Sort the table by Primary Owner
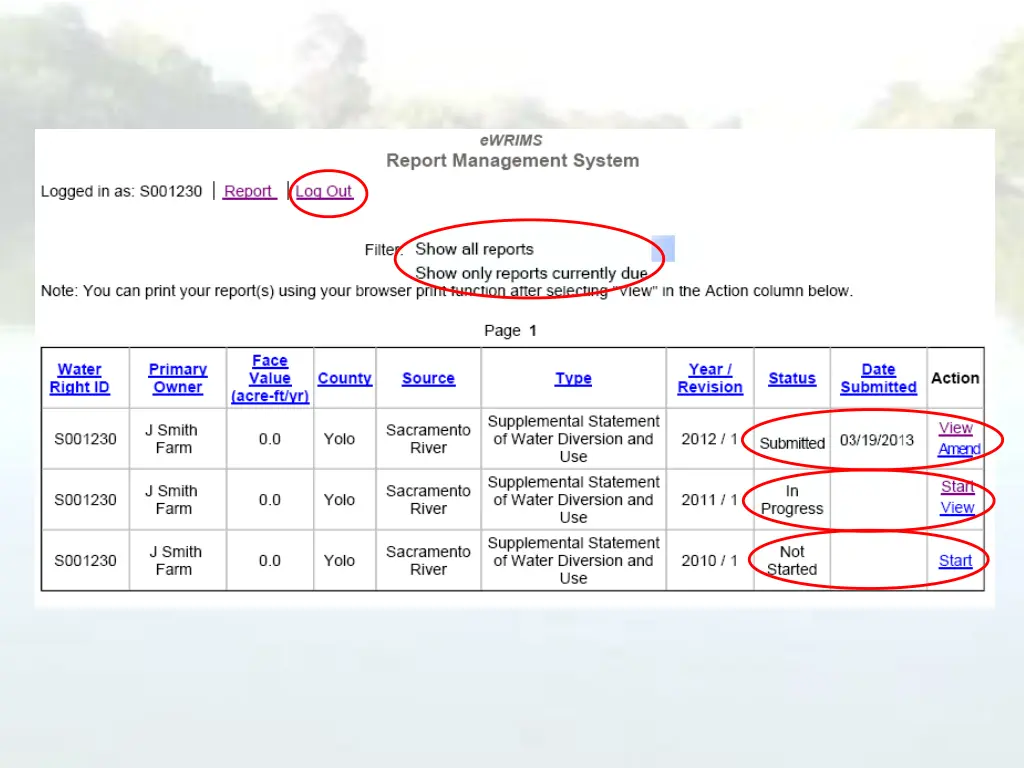 178,378
